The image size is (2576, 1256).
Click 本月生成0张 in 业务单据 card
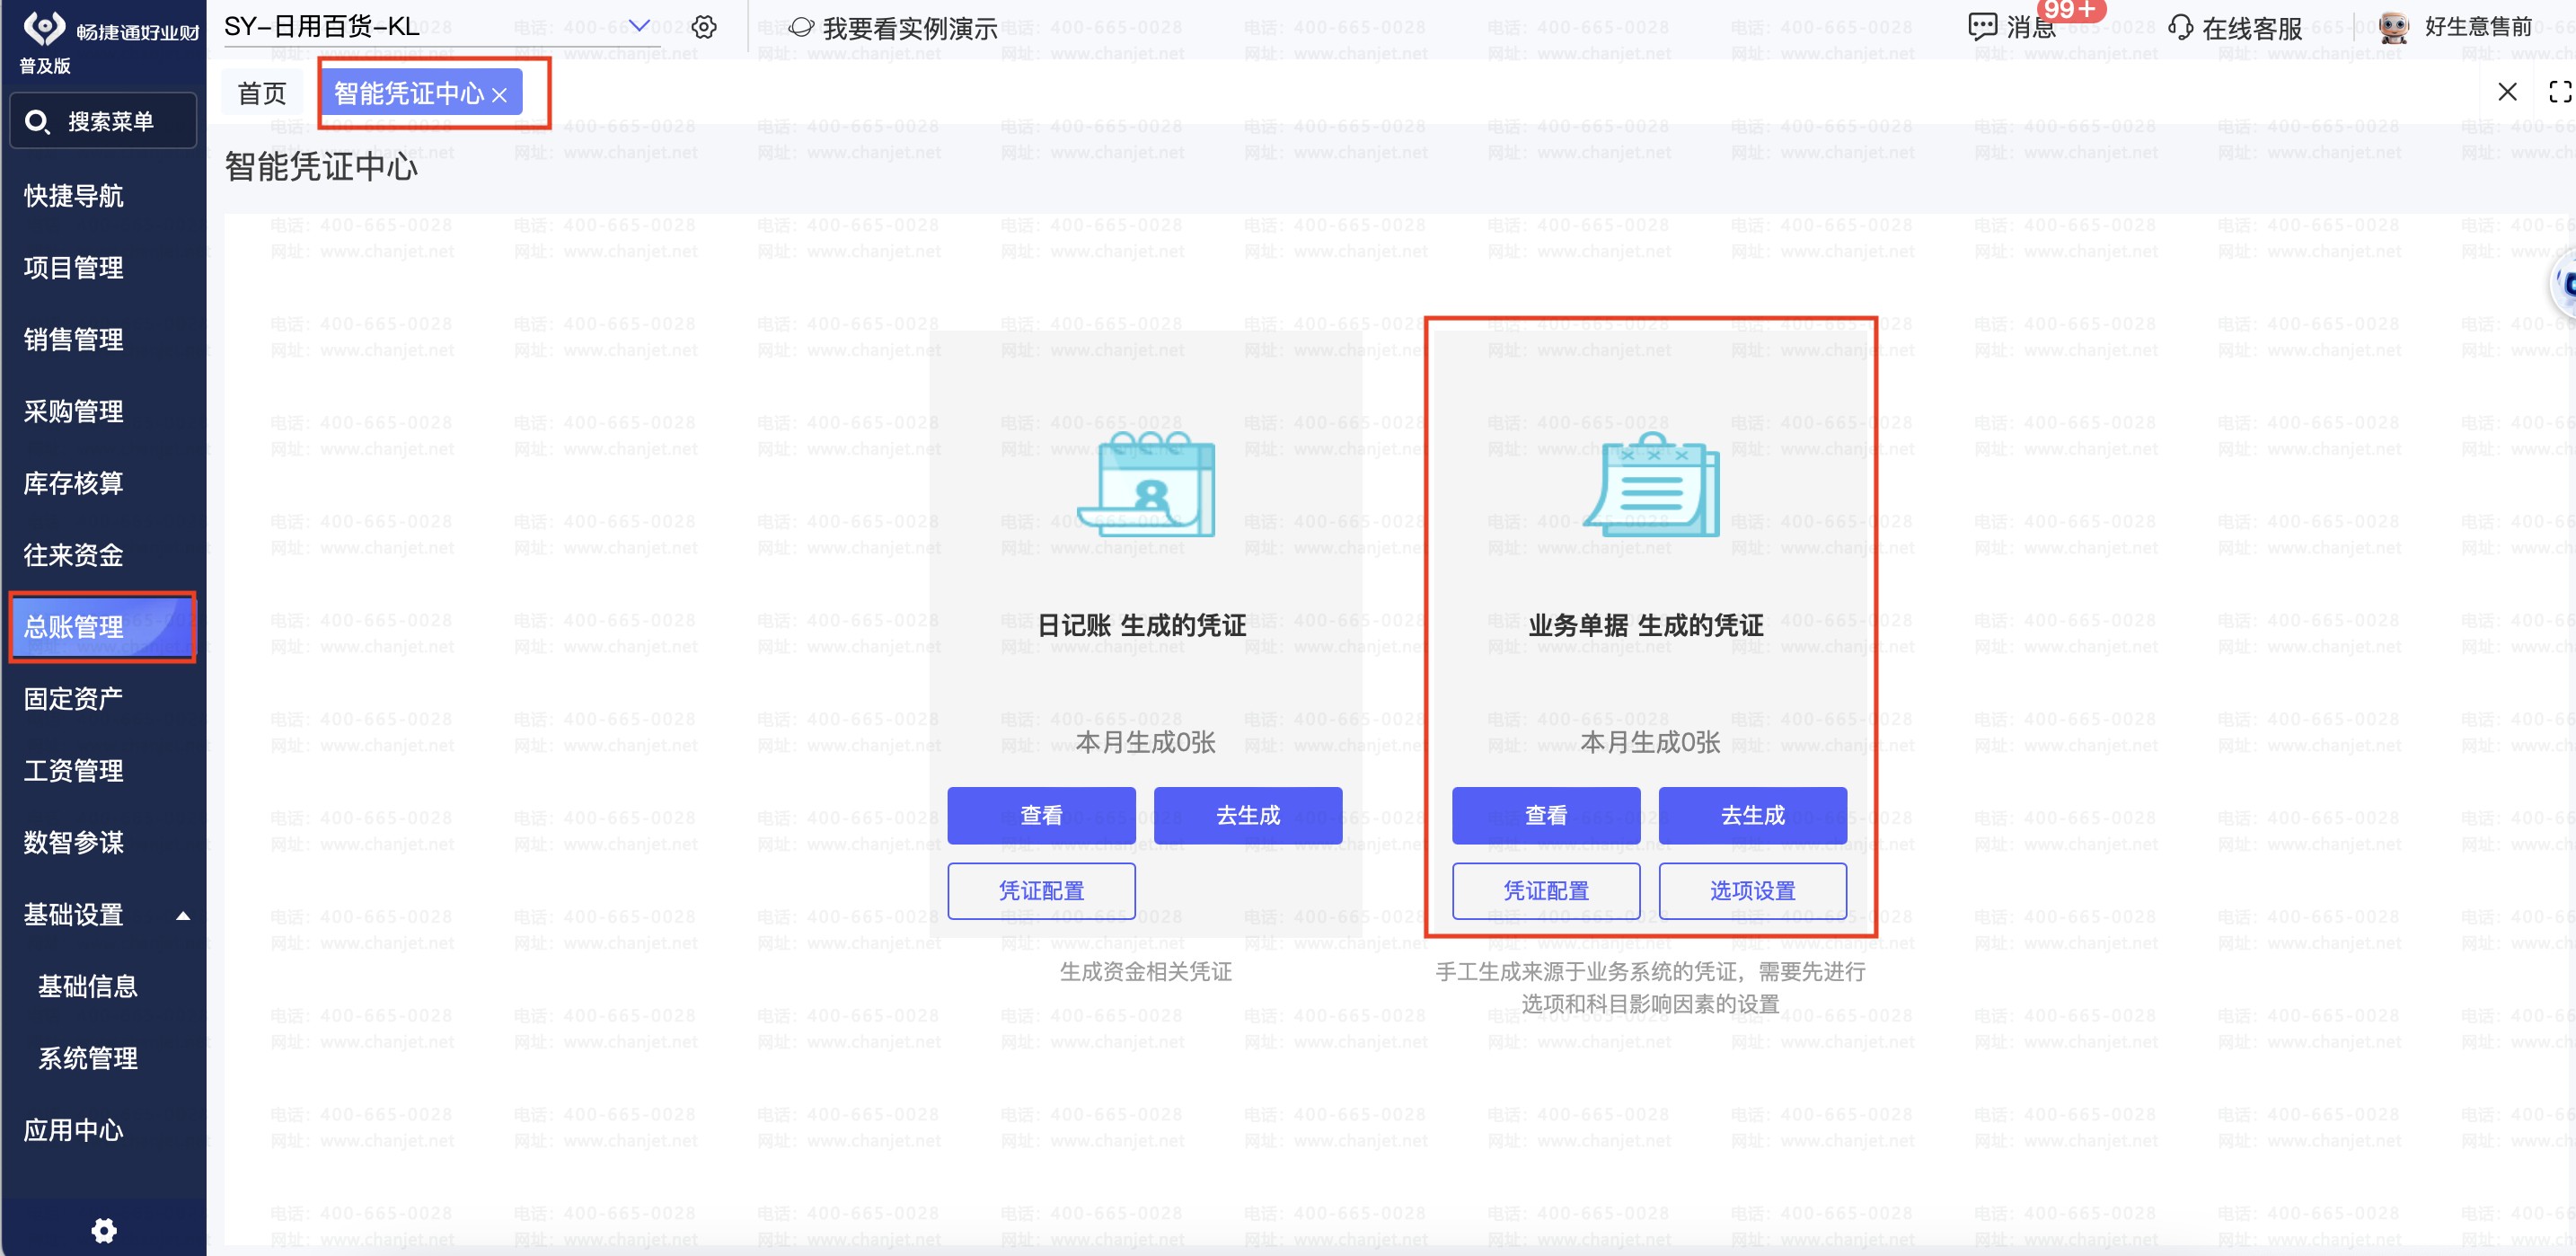point(1651,743)
